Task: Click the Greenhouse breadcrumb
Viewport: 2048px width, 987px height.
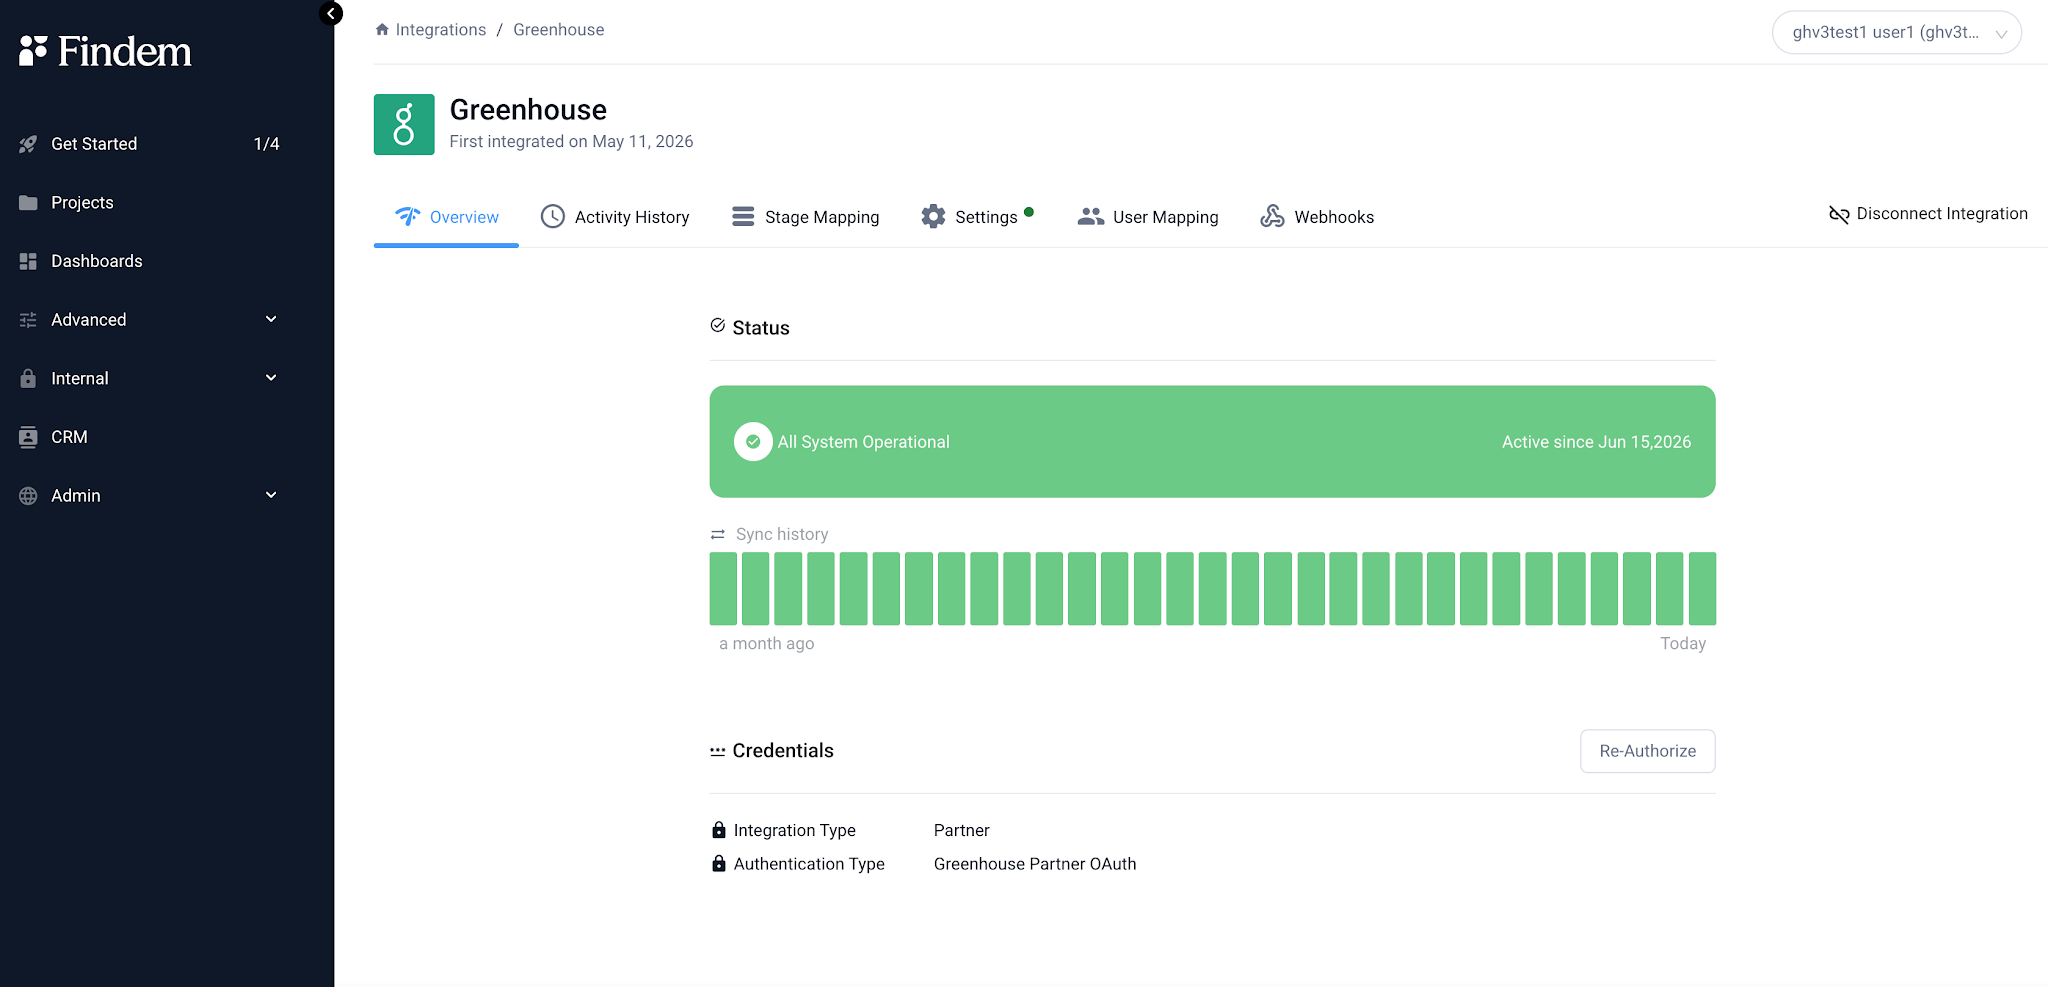Action: point(559,30)
